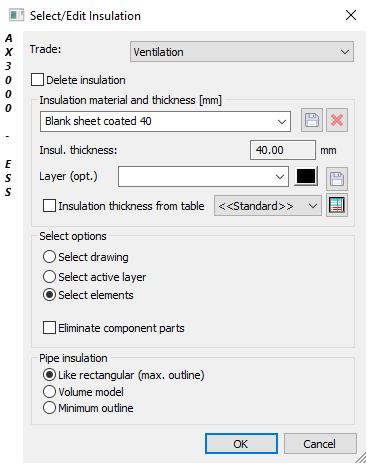Tick Eliminate component parts checkbox

pyautogui.click(x=49, y=328)
